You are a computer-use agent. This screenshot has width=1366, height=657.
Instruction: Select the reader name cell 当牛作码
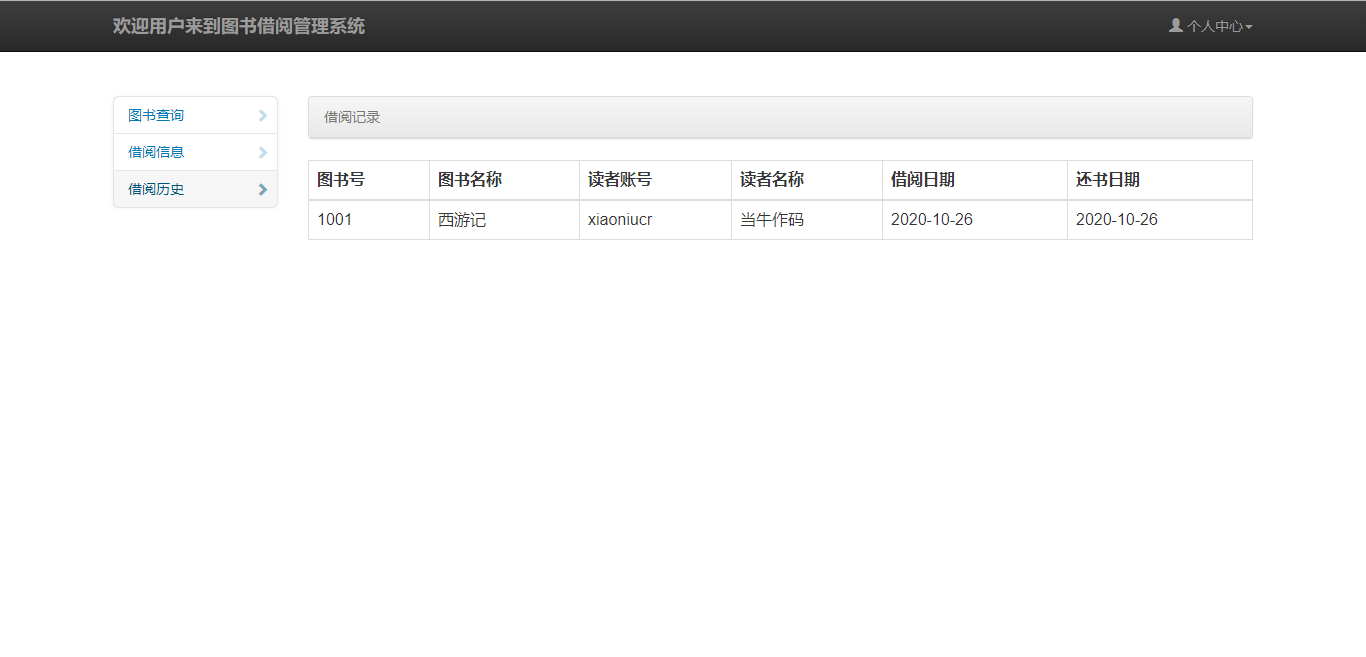[807, 220]
